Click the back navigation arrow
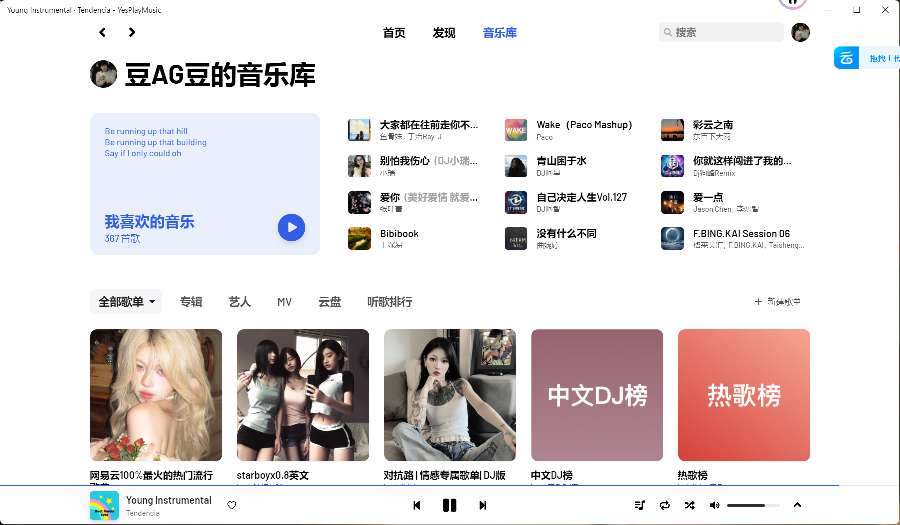The width and height of the screenshot is (900, 525). pyautogui.click(x=102, y=32)
